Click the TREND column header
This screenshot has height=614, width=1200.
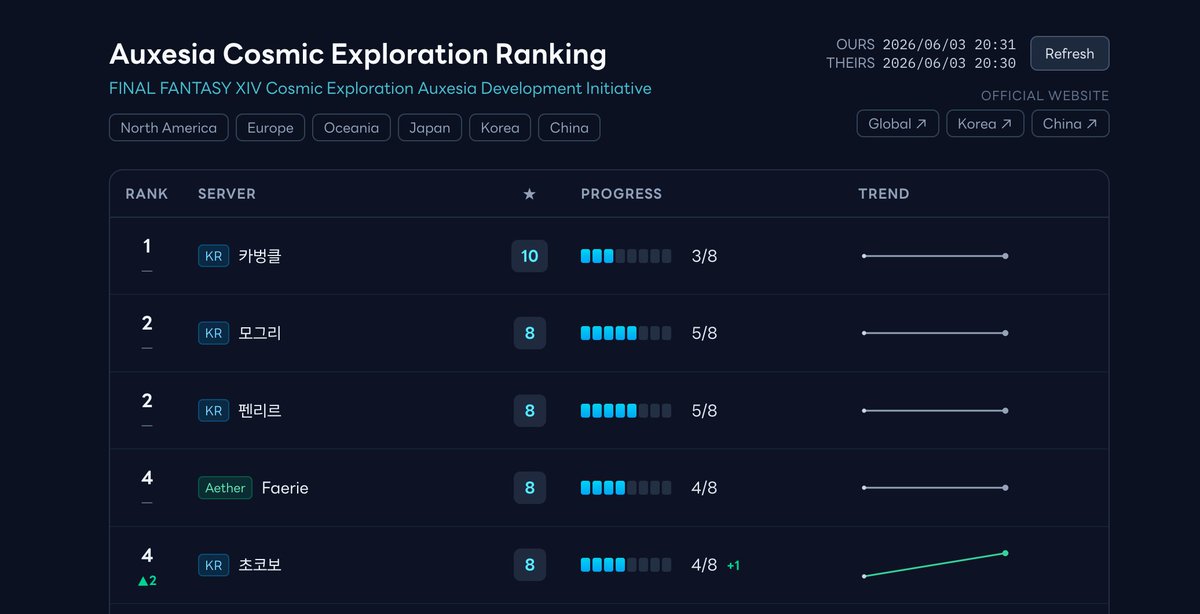click(884, 194)
